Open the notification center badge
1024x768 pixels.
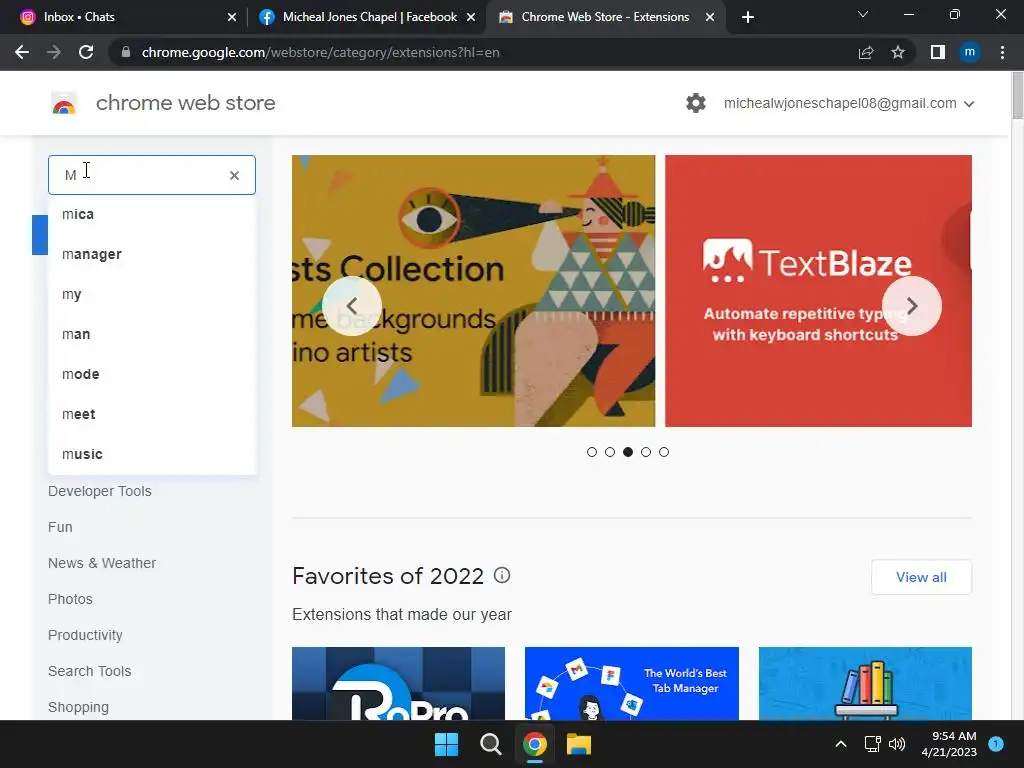996,744
